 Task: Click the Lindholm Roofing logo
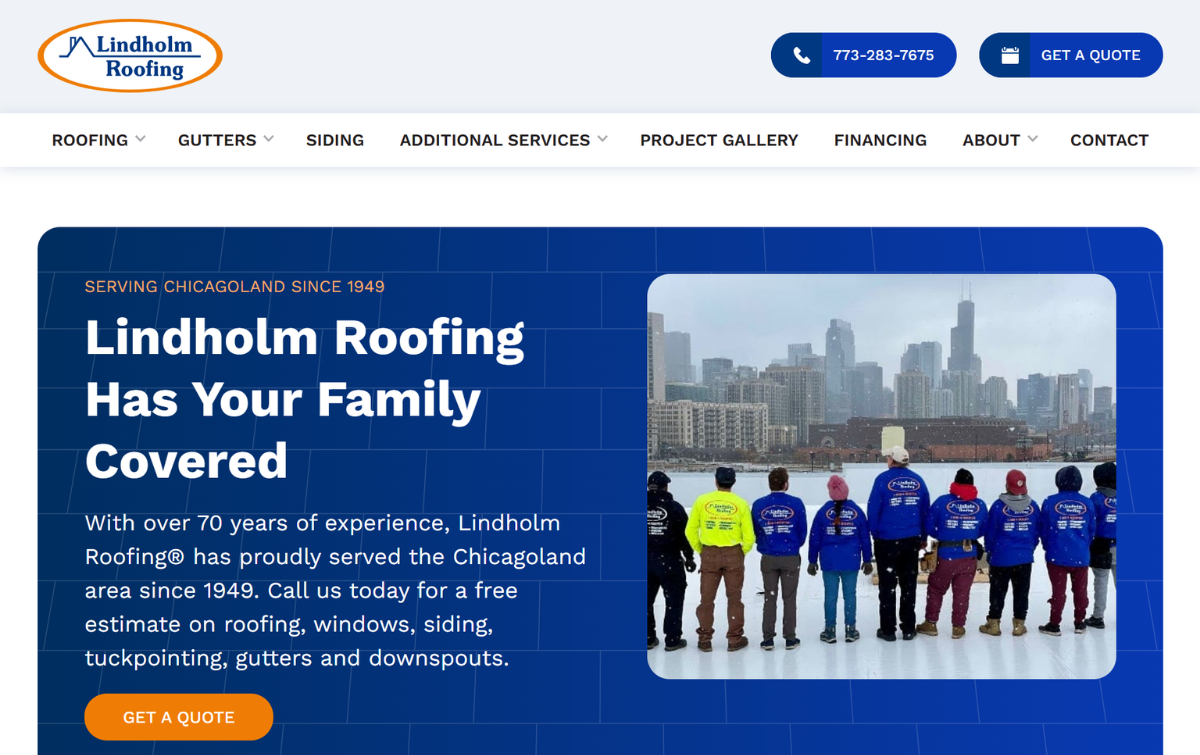pos(130,56)
